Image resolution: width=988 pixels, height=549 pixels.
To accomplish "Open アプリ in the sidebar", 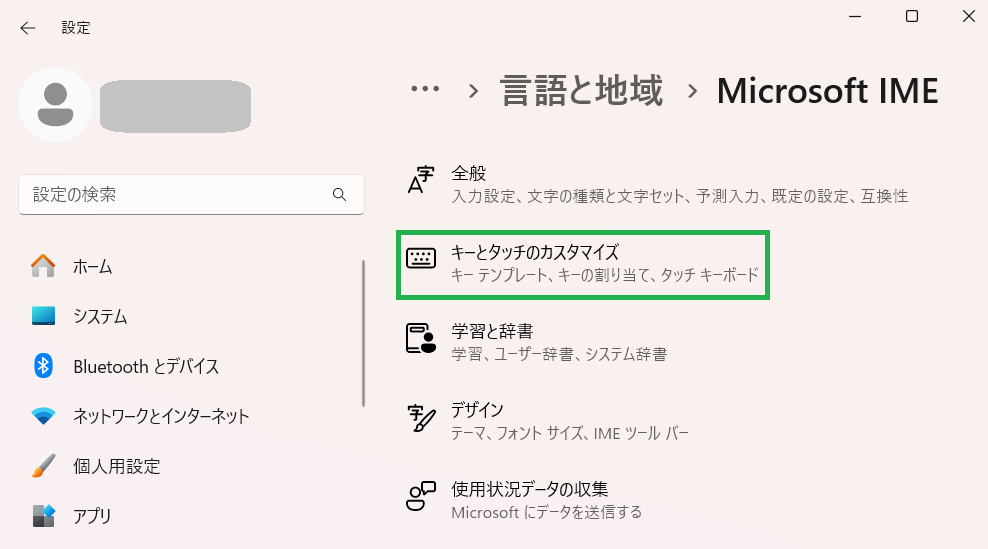I will (92, 516).
